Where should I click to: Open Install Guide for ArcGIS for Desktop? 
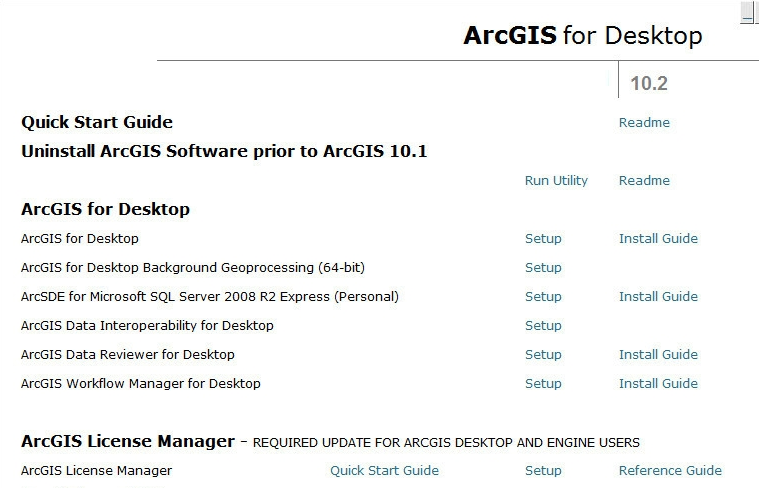pyautogui.click(x=658, y=239)
